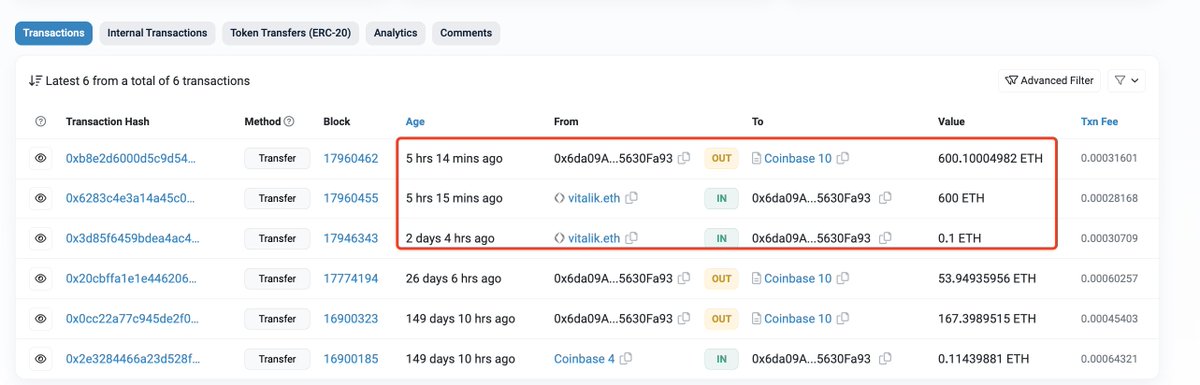1200x385 pixels.
Task: Preview transaction 0x2e3284466a23d528f with eye icon
Action: (41, 358)
